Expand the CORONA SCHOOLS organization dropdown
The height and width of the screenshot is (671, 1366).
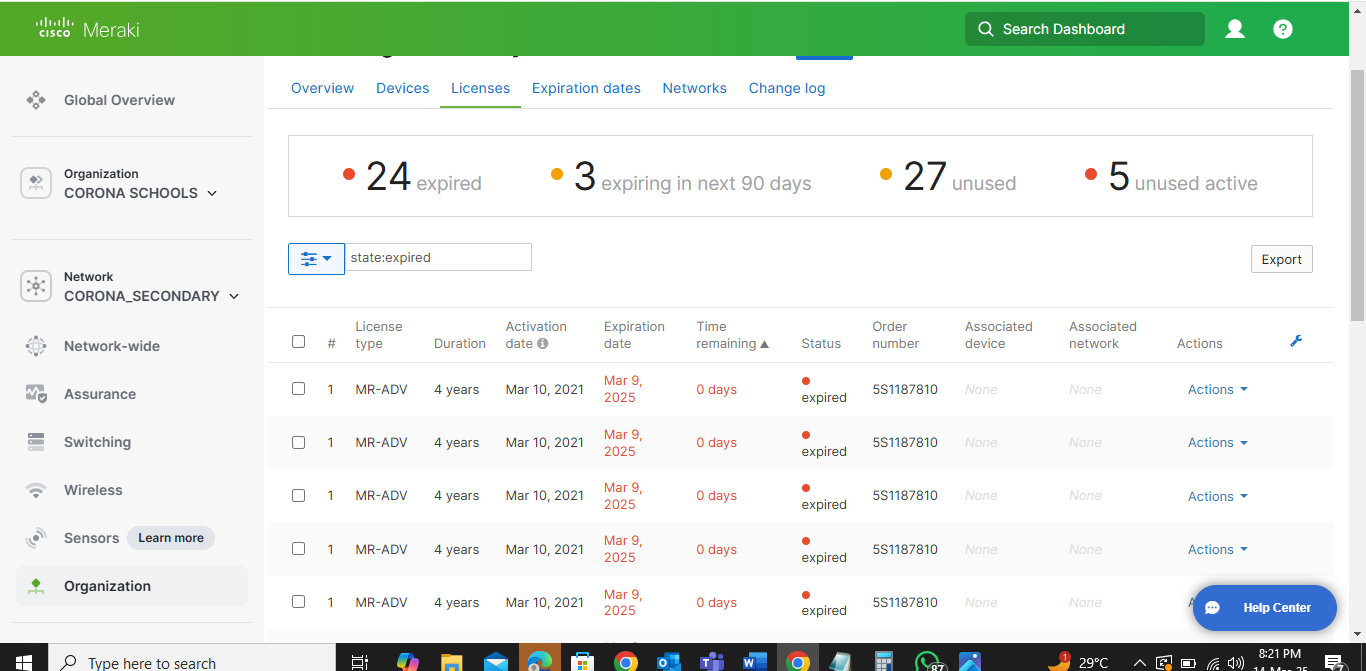(x=211, y=193)
